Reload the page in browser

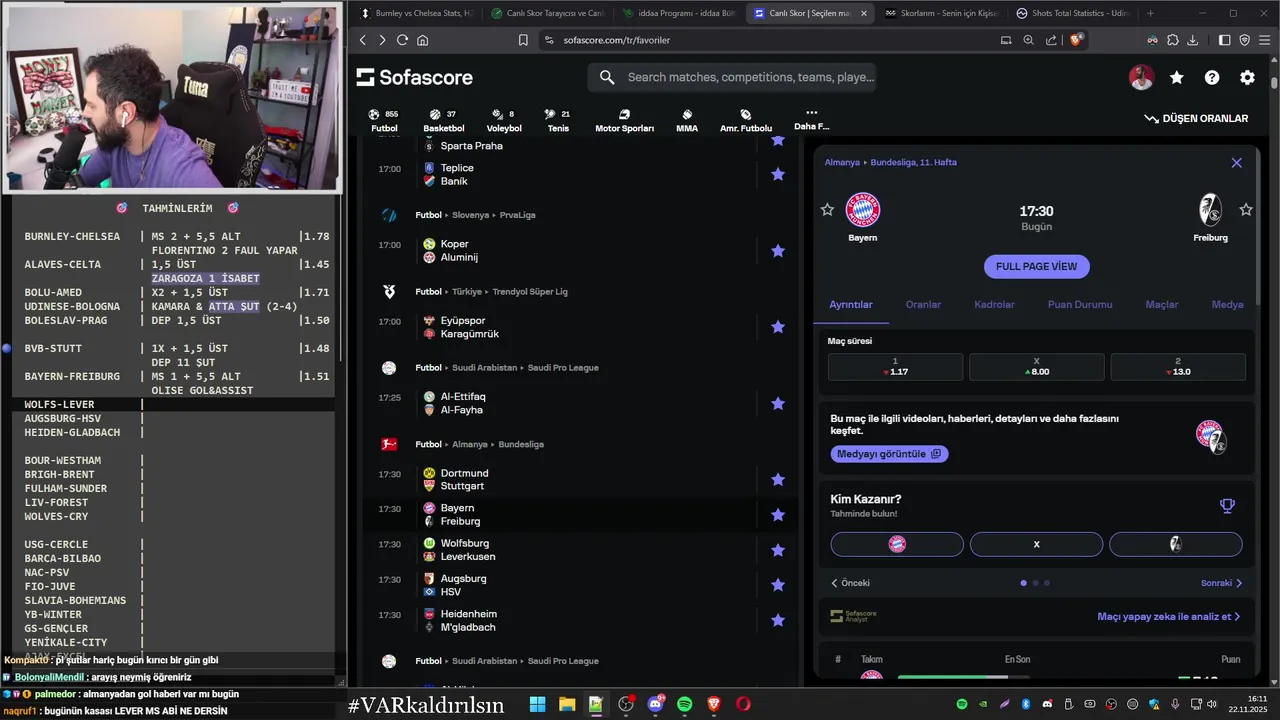(402, 40)
